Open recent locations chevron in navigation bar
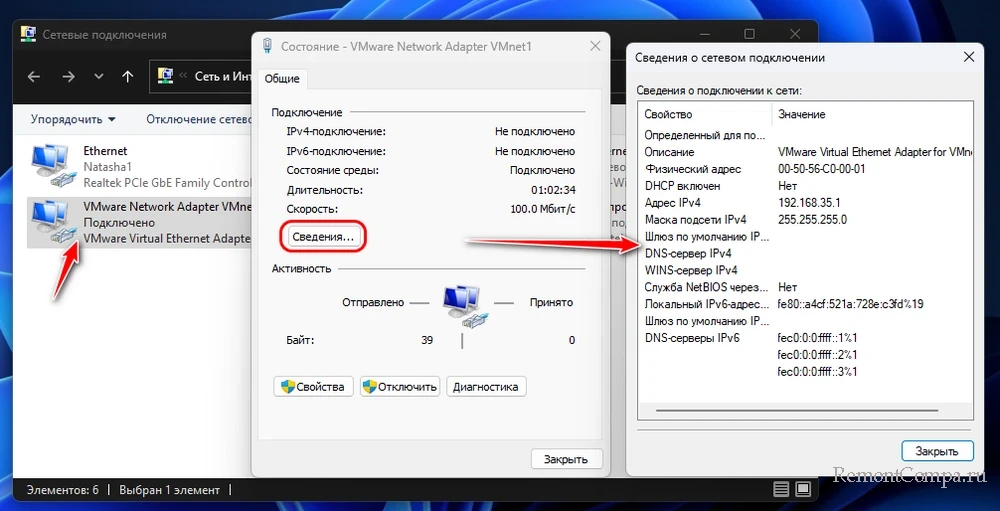The image size is (1000, 511). click(x=98, y=77)
